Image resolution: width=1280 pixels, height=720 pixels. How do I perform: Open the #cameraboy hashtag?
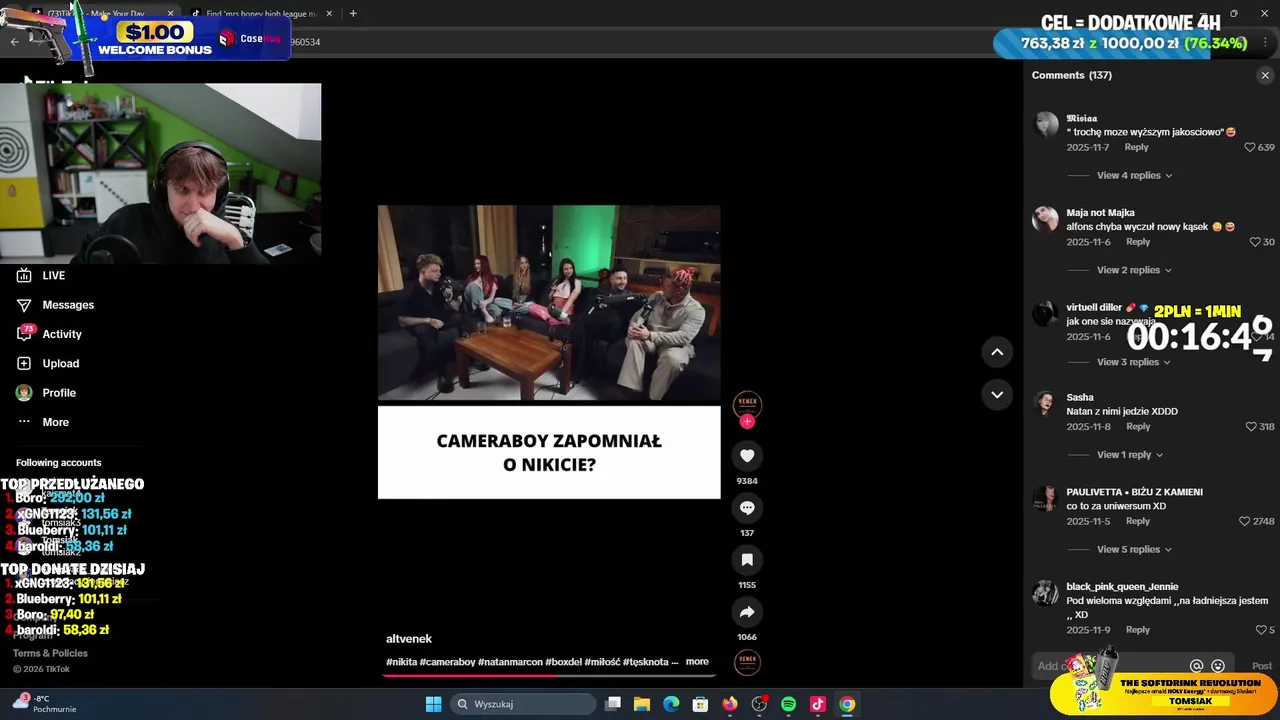tap(447, 662)
